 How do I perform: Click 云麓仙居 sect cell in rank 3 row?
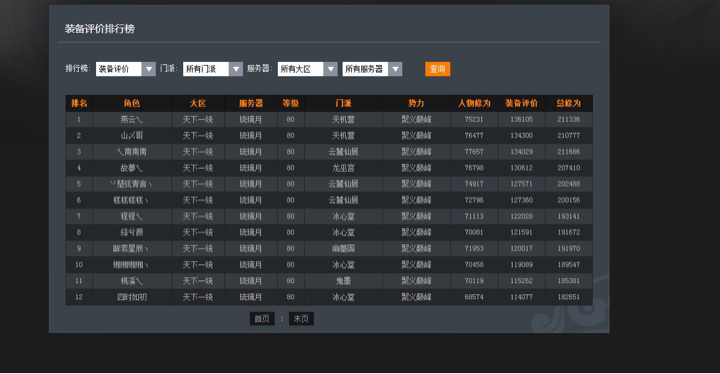click(x=343, y=152)
